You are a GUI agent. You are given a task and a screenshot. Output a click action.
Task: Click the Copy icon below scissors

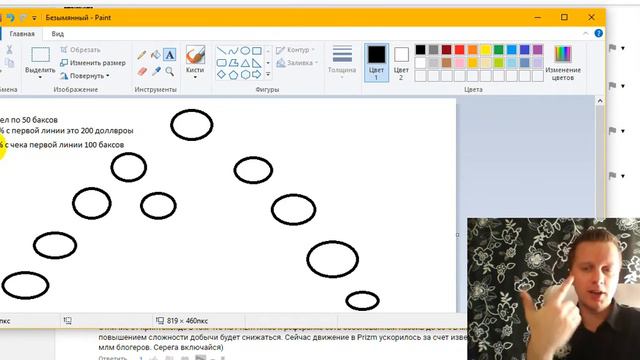tap(9, 63)
